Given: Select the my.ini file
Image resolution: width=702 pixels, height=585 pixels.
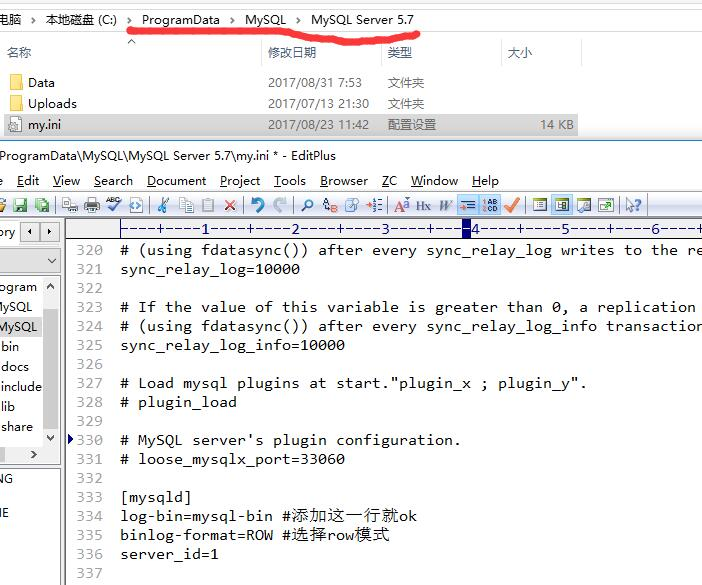Looking at the screenshot, I should tap(291, 124).
